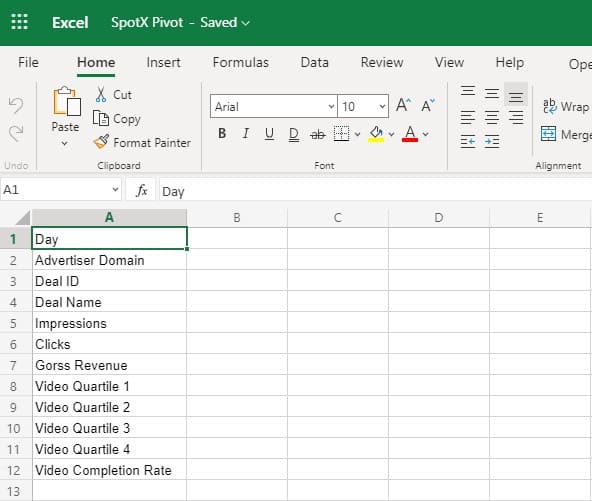Viewport: 592px width, 501px height.
Task: Apply the yellow fill color
Action: click(x=376, y=134)
